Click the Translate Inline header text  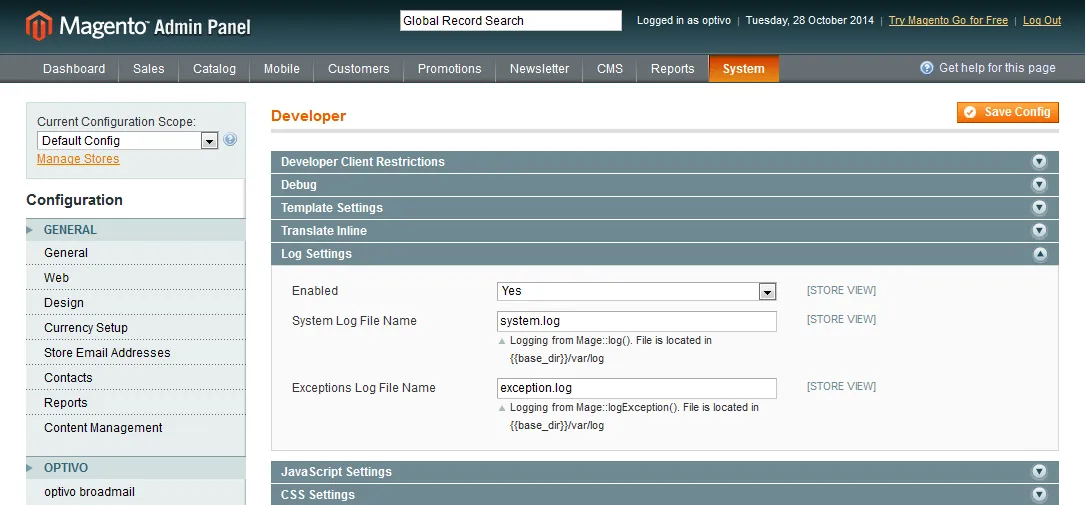[323, 231]
